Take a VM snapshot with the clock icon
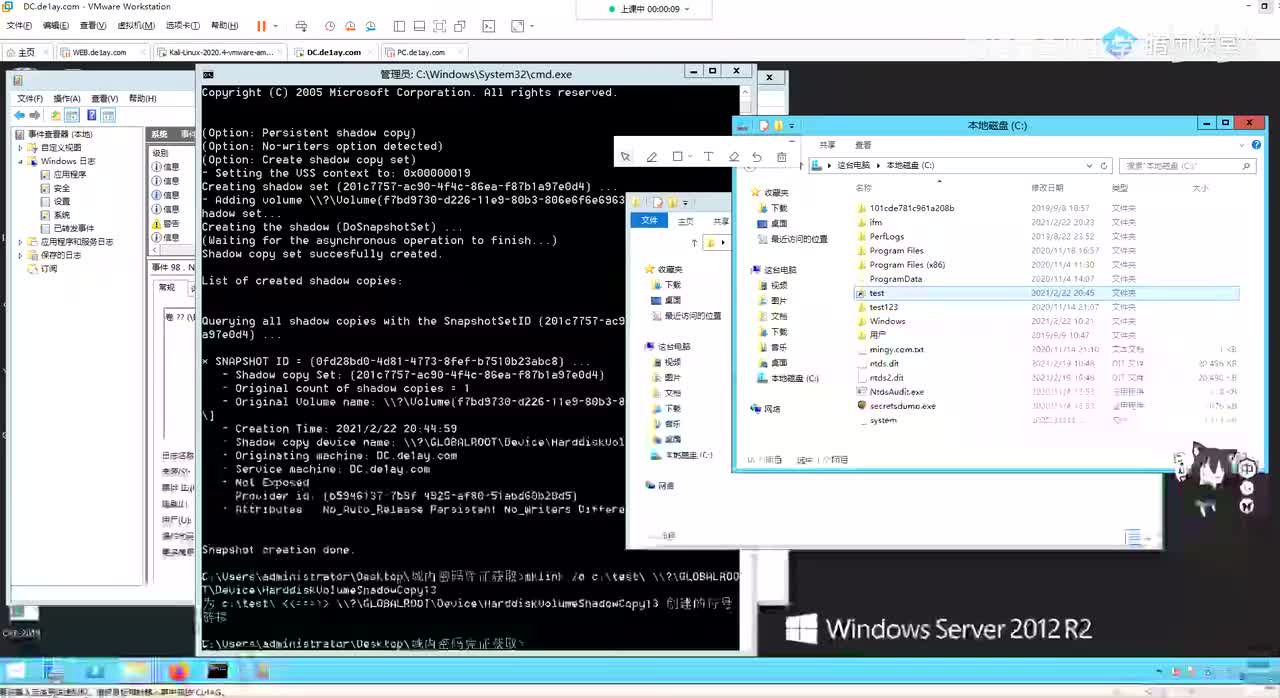 [x=332, y=26]
